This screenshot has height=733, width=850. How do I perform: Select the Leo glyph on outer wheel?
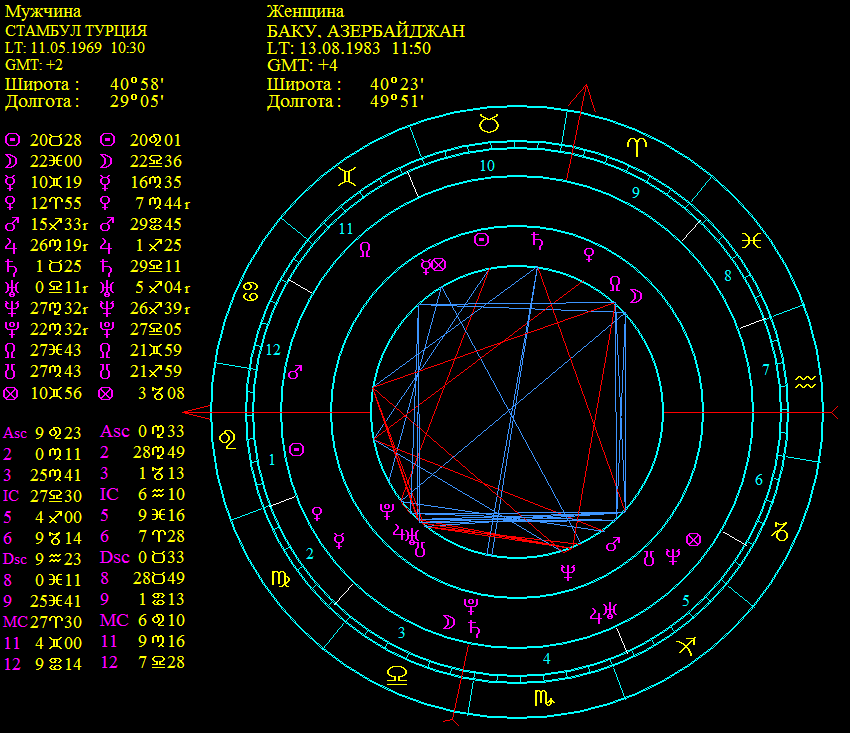click(229, 438)
